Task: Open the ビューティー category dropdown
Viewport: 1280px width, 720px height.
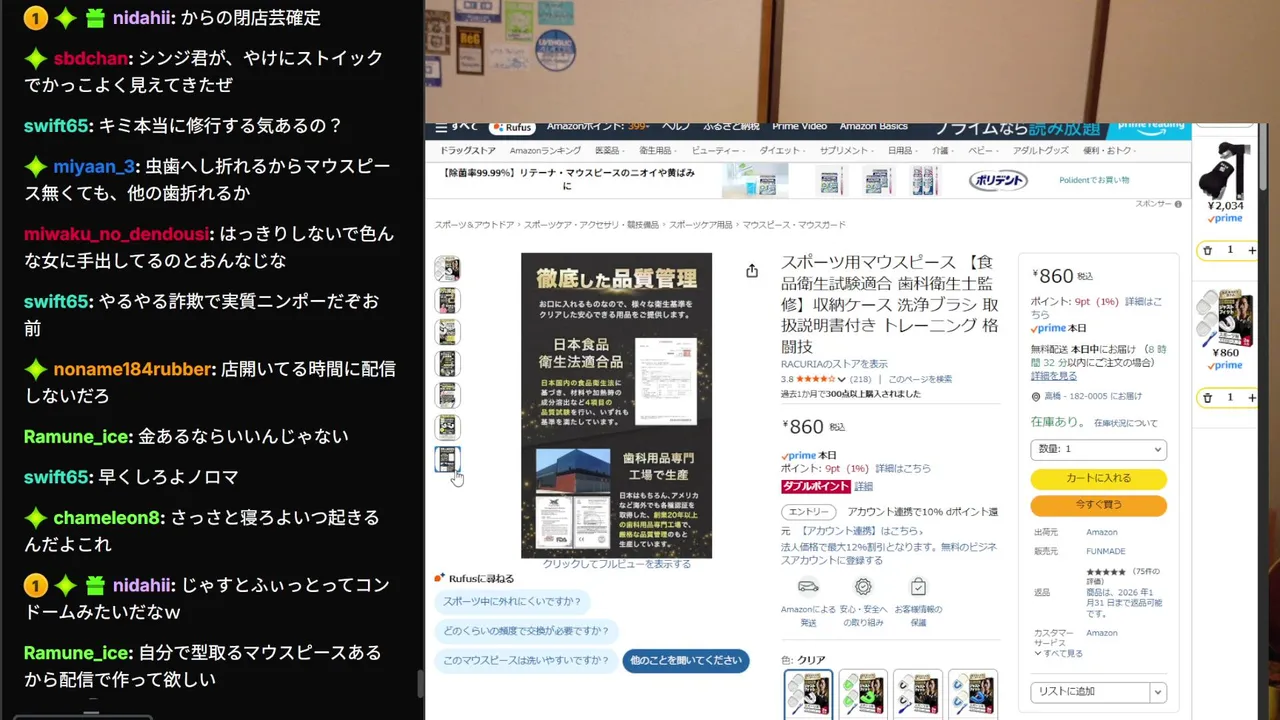Action: tap(717, 150)
